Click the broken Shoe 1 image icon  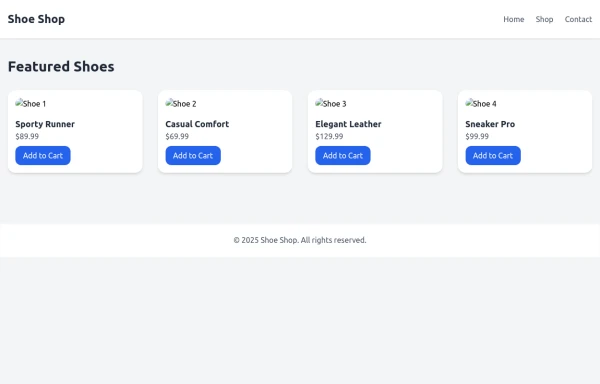pyautogui.click(x=31, y=104)
